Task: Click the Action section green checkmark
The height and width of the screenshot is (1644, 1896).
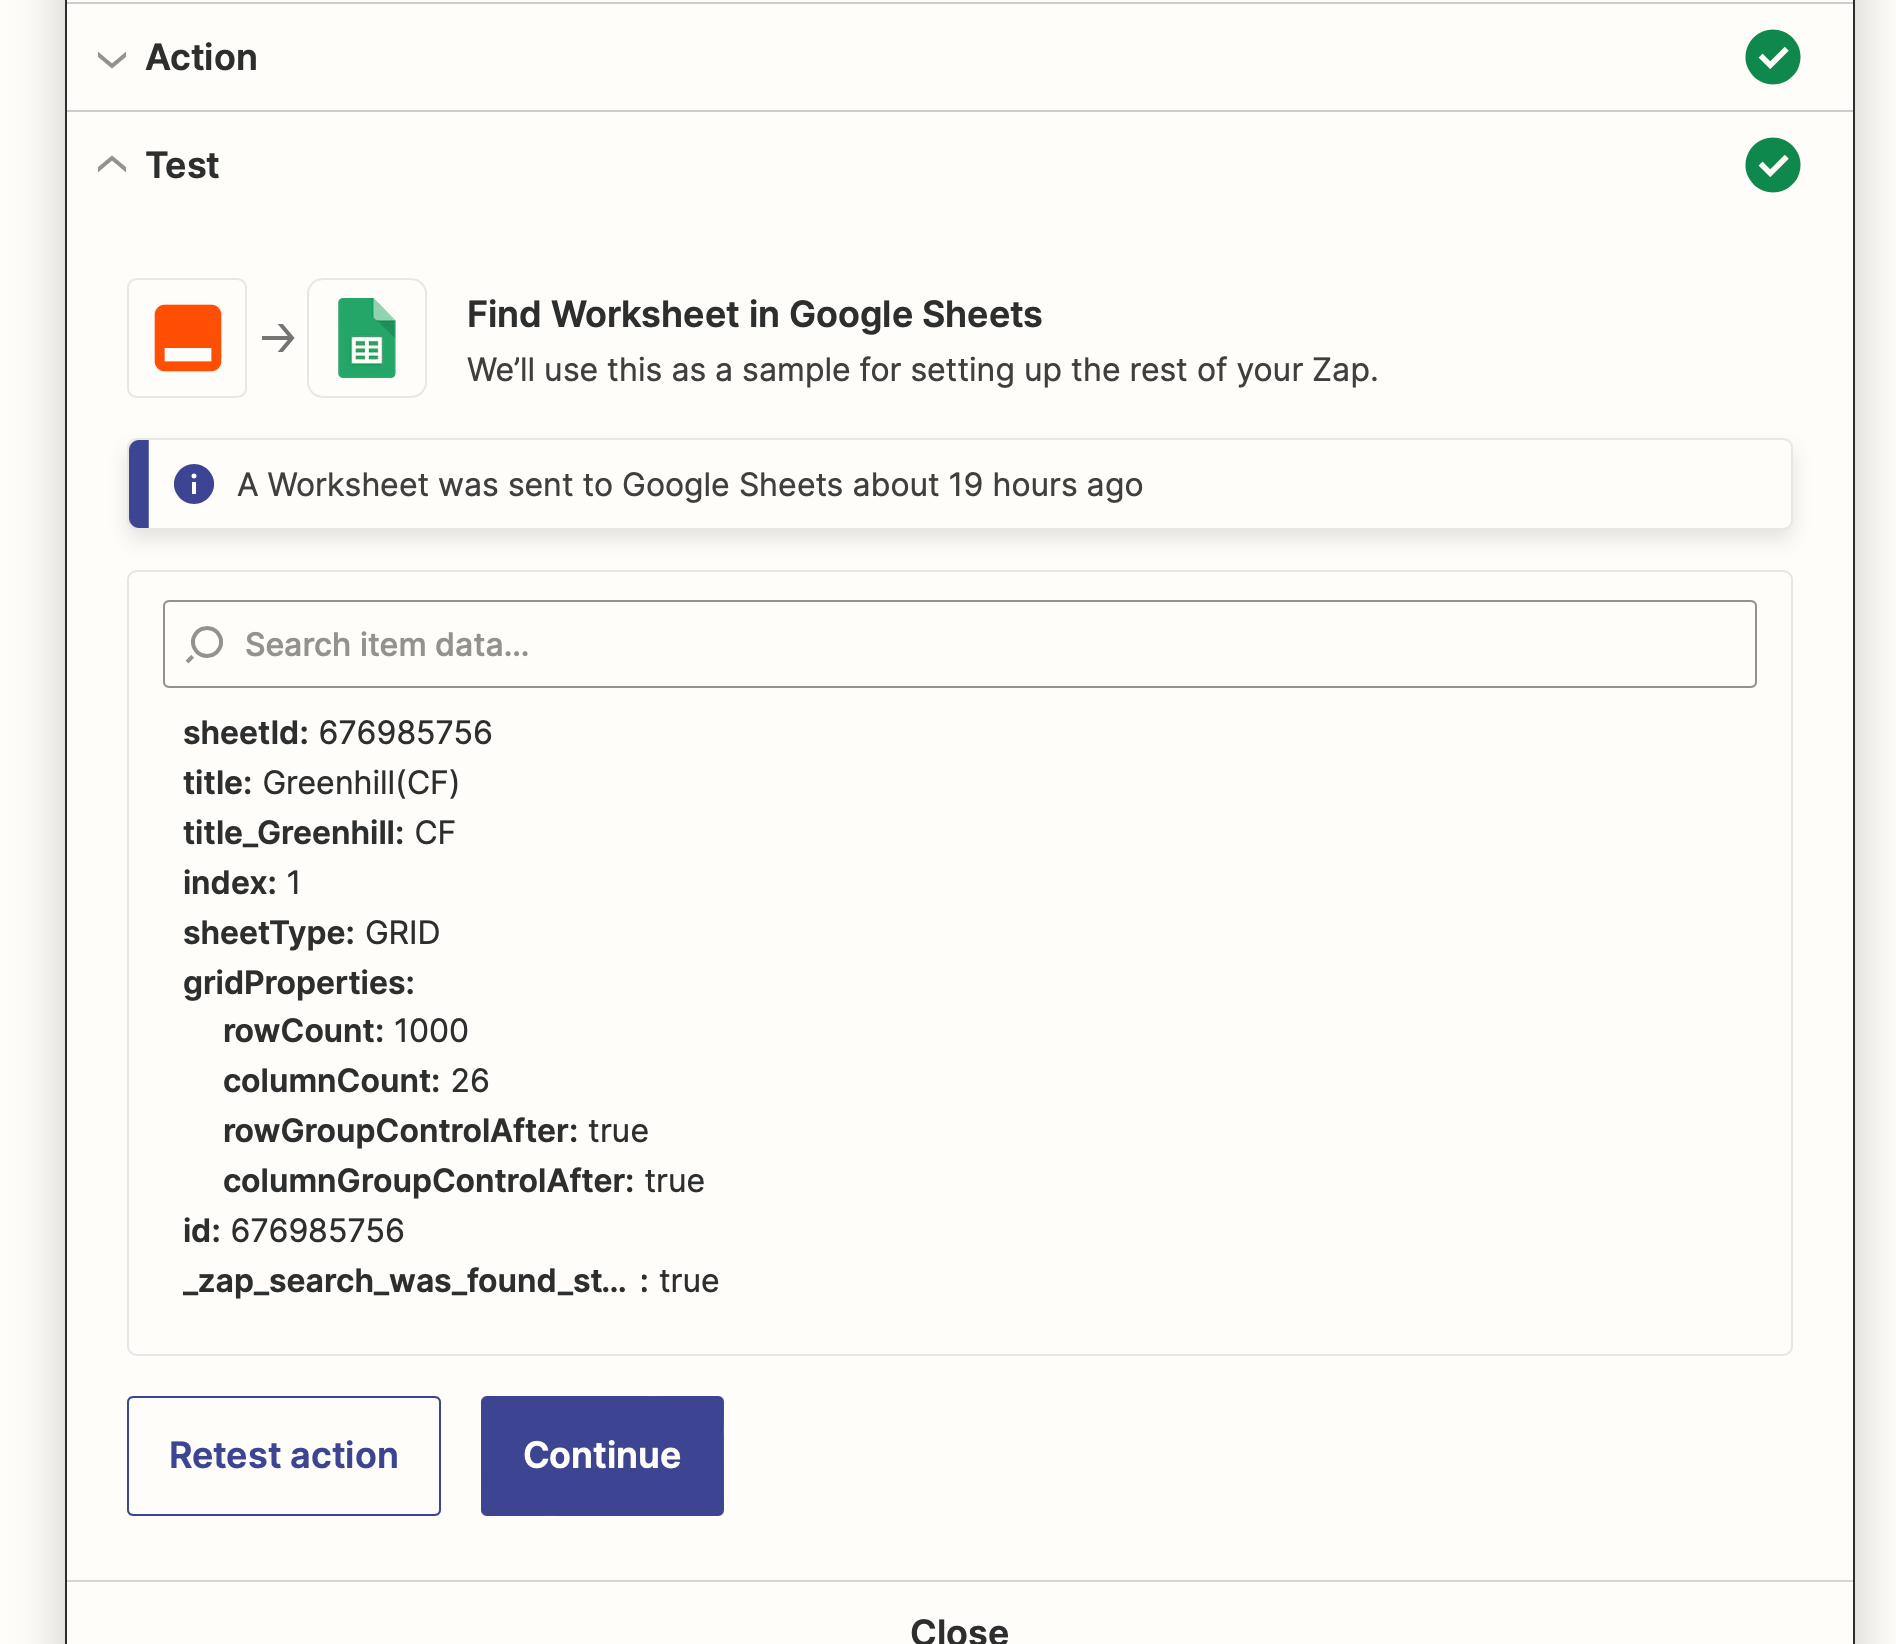Action: (1772, 58)
